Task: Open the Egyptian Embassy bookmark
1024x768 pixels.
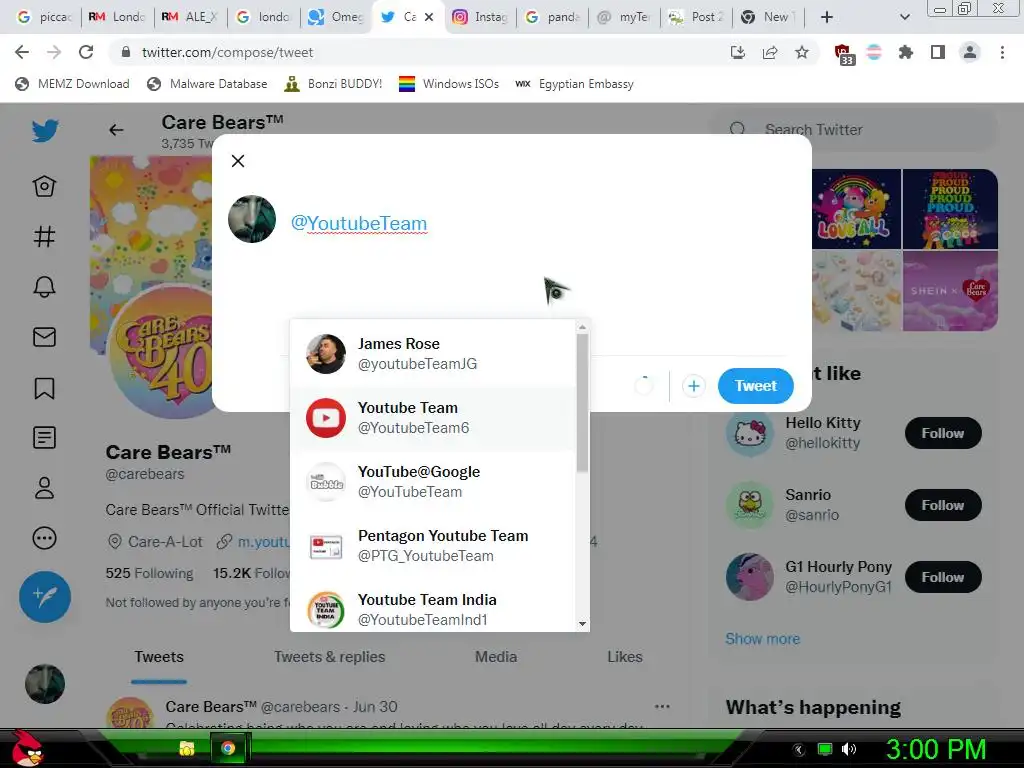Action: click(x=574, y=84)
